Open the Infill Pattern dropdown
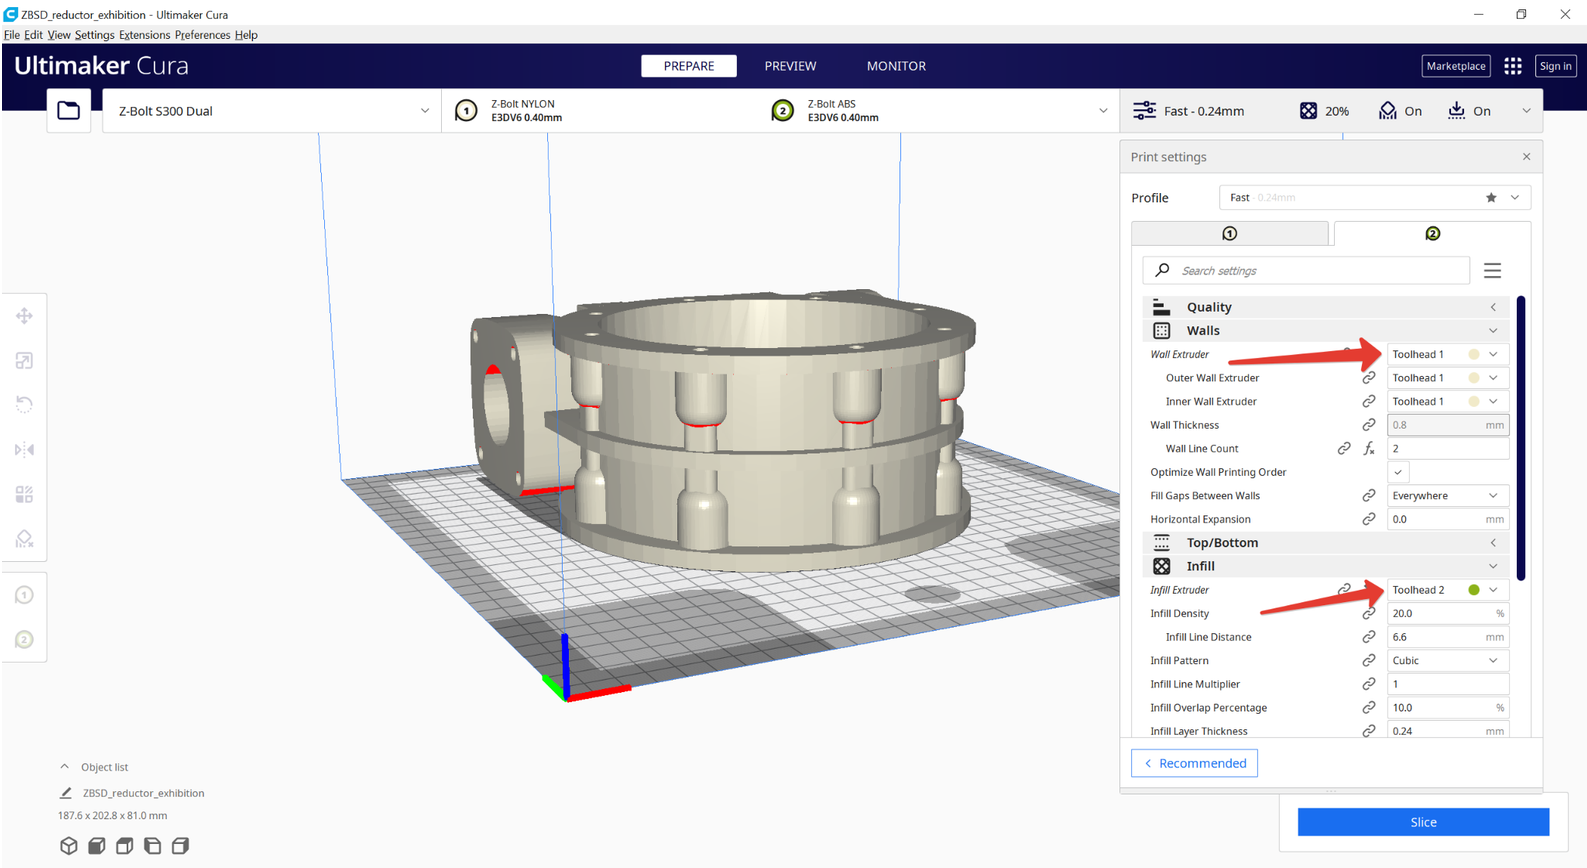This screenshot has width=1587, height=868. click(x=1448, y=661)
